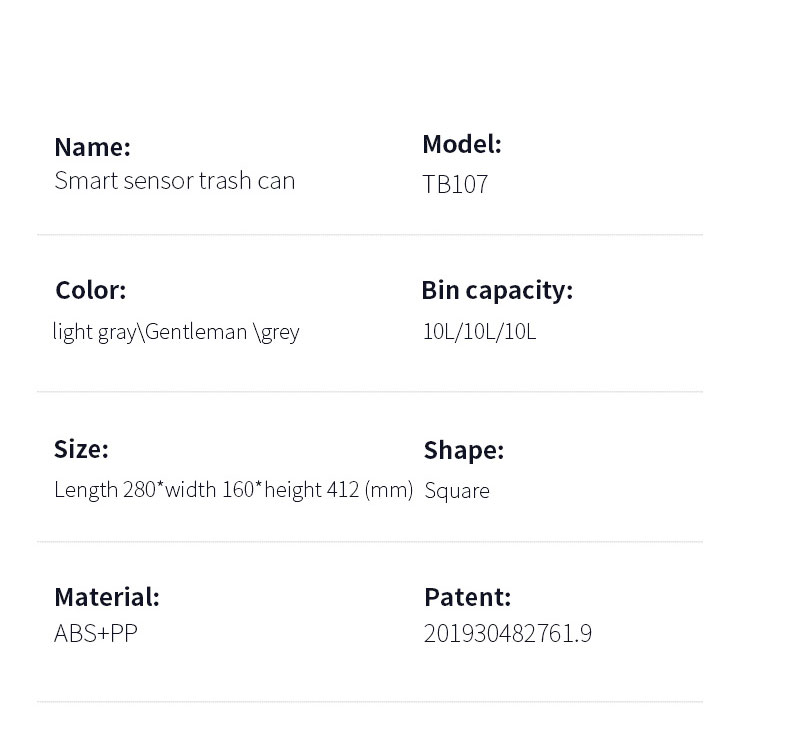This screenshot has height=750, width=790.
Task: Click the Name: label
Action: click(x=93, y=147)
